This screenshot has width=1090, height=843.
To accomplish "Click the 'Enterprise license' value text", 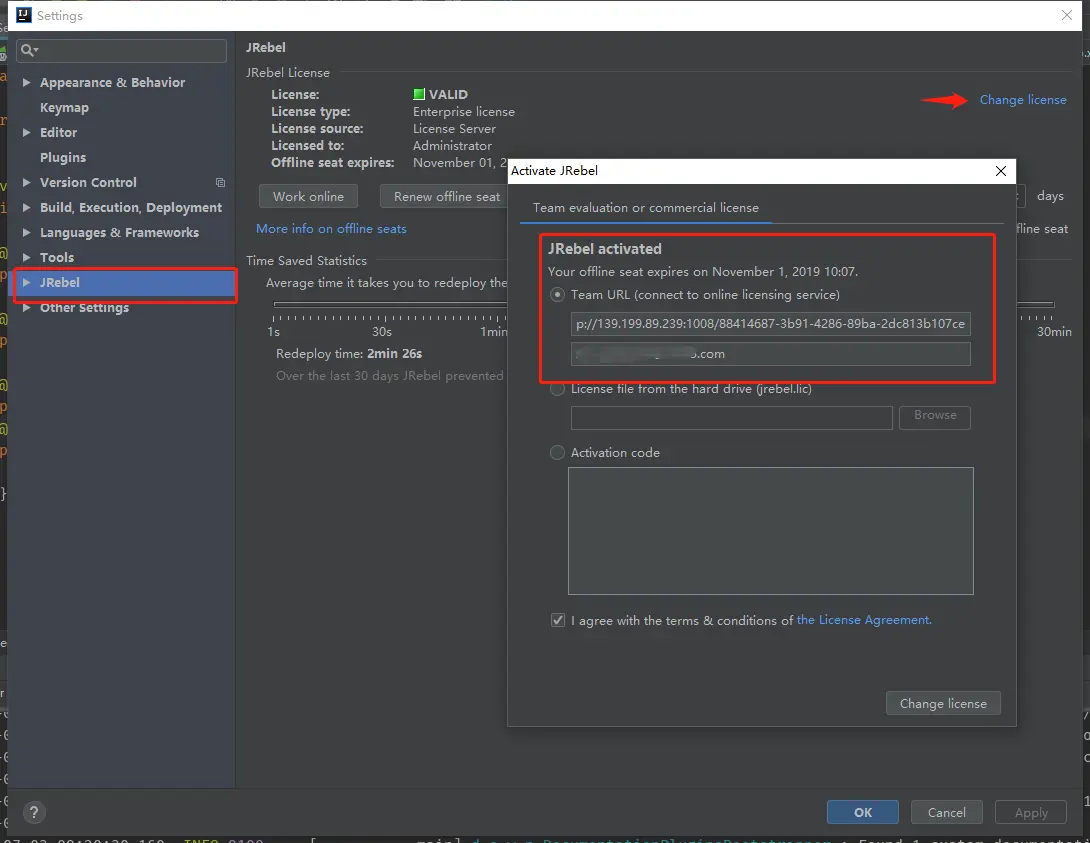I will coord(464,112).
